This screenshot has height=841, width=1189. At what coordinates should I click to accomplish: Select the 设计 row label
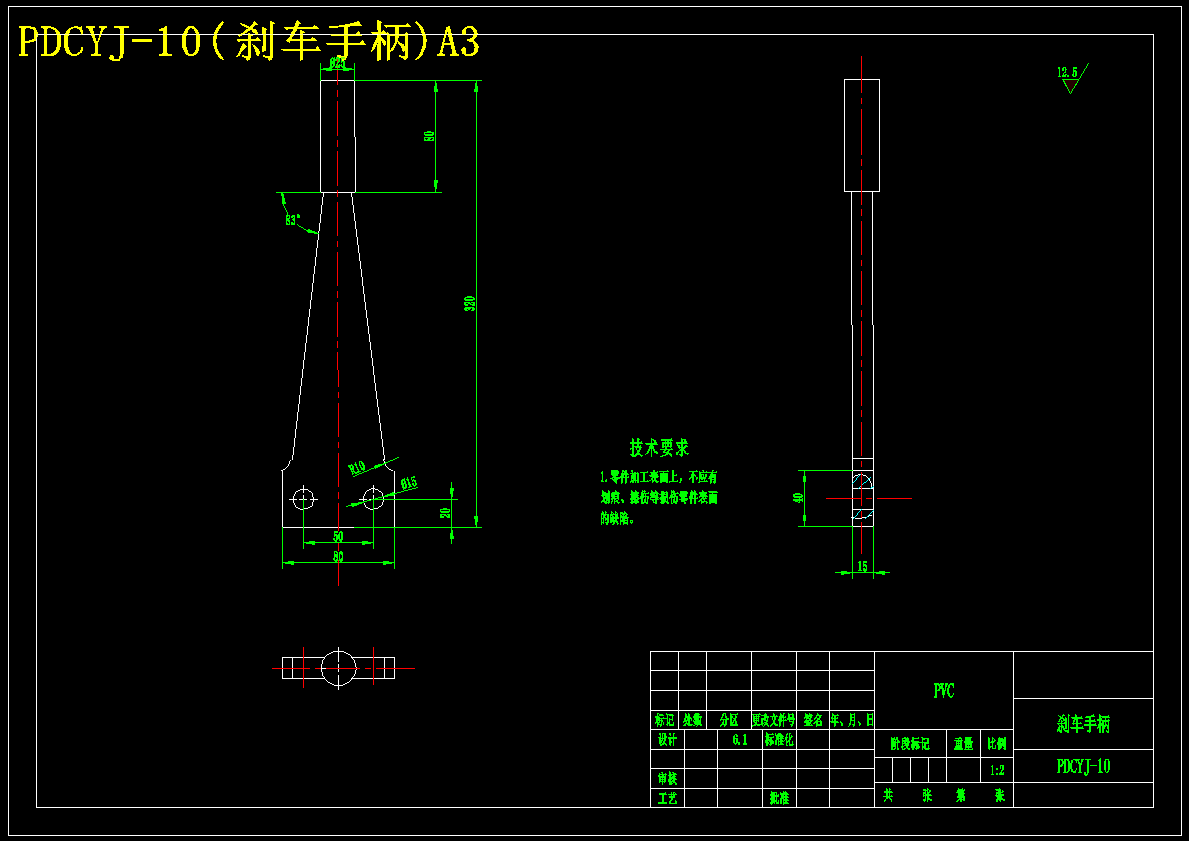pos(667,739)
